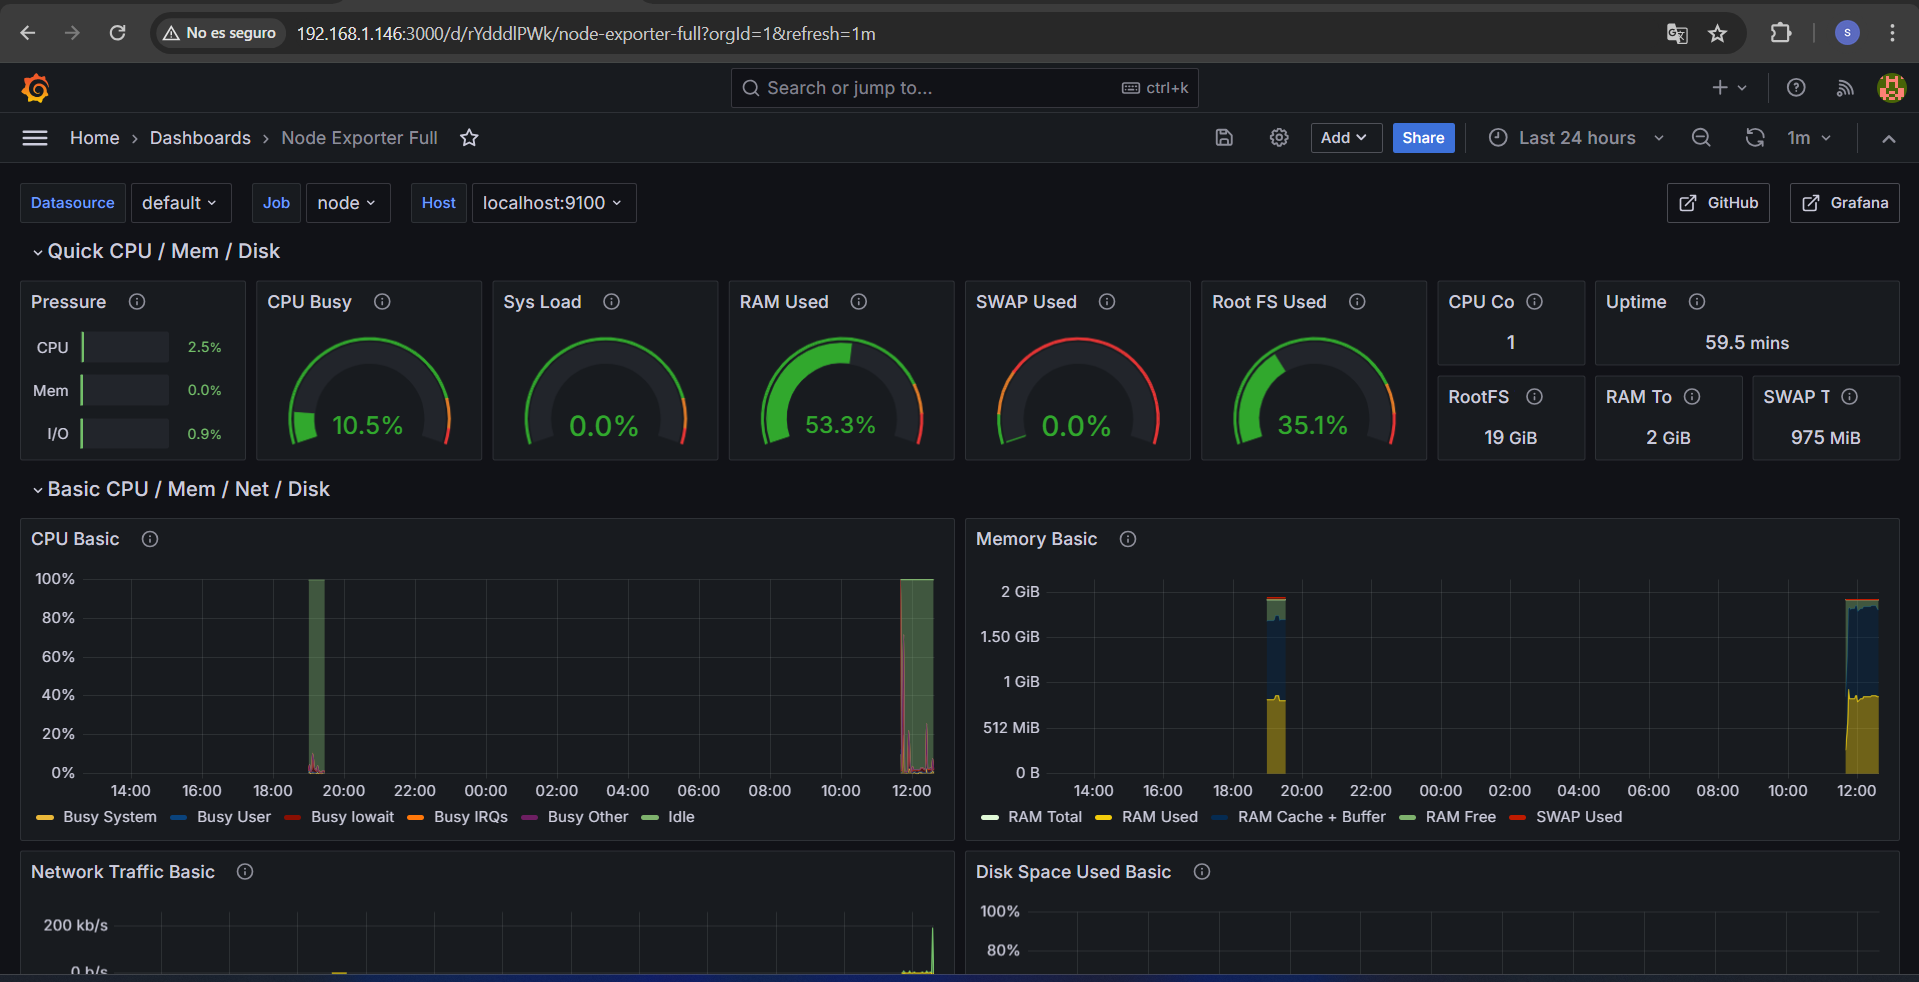Toggle RAM Used series in Memory legend
This screenshot has height=982, width=1919.
(x=1159, y=817)
